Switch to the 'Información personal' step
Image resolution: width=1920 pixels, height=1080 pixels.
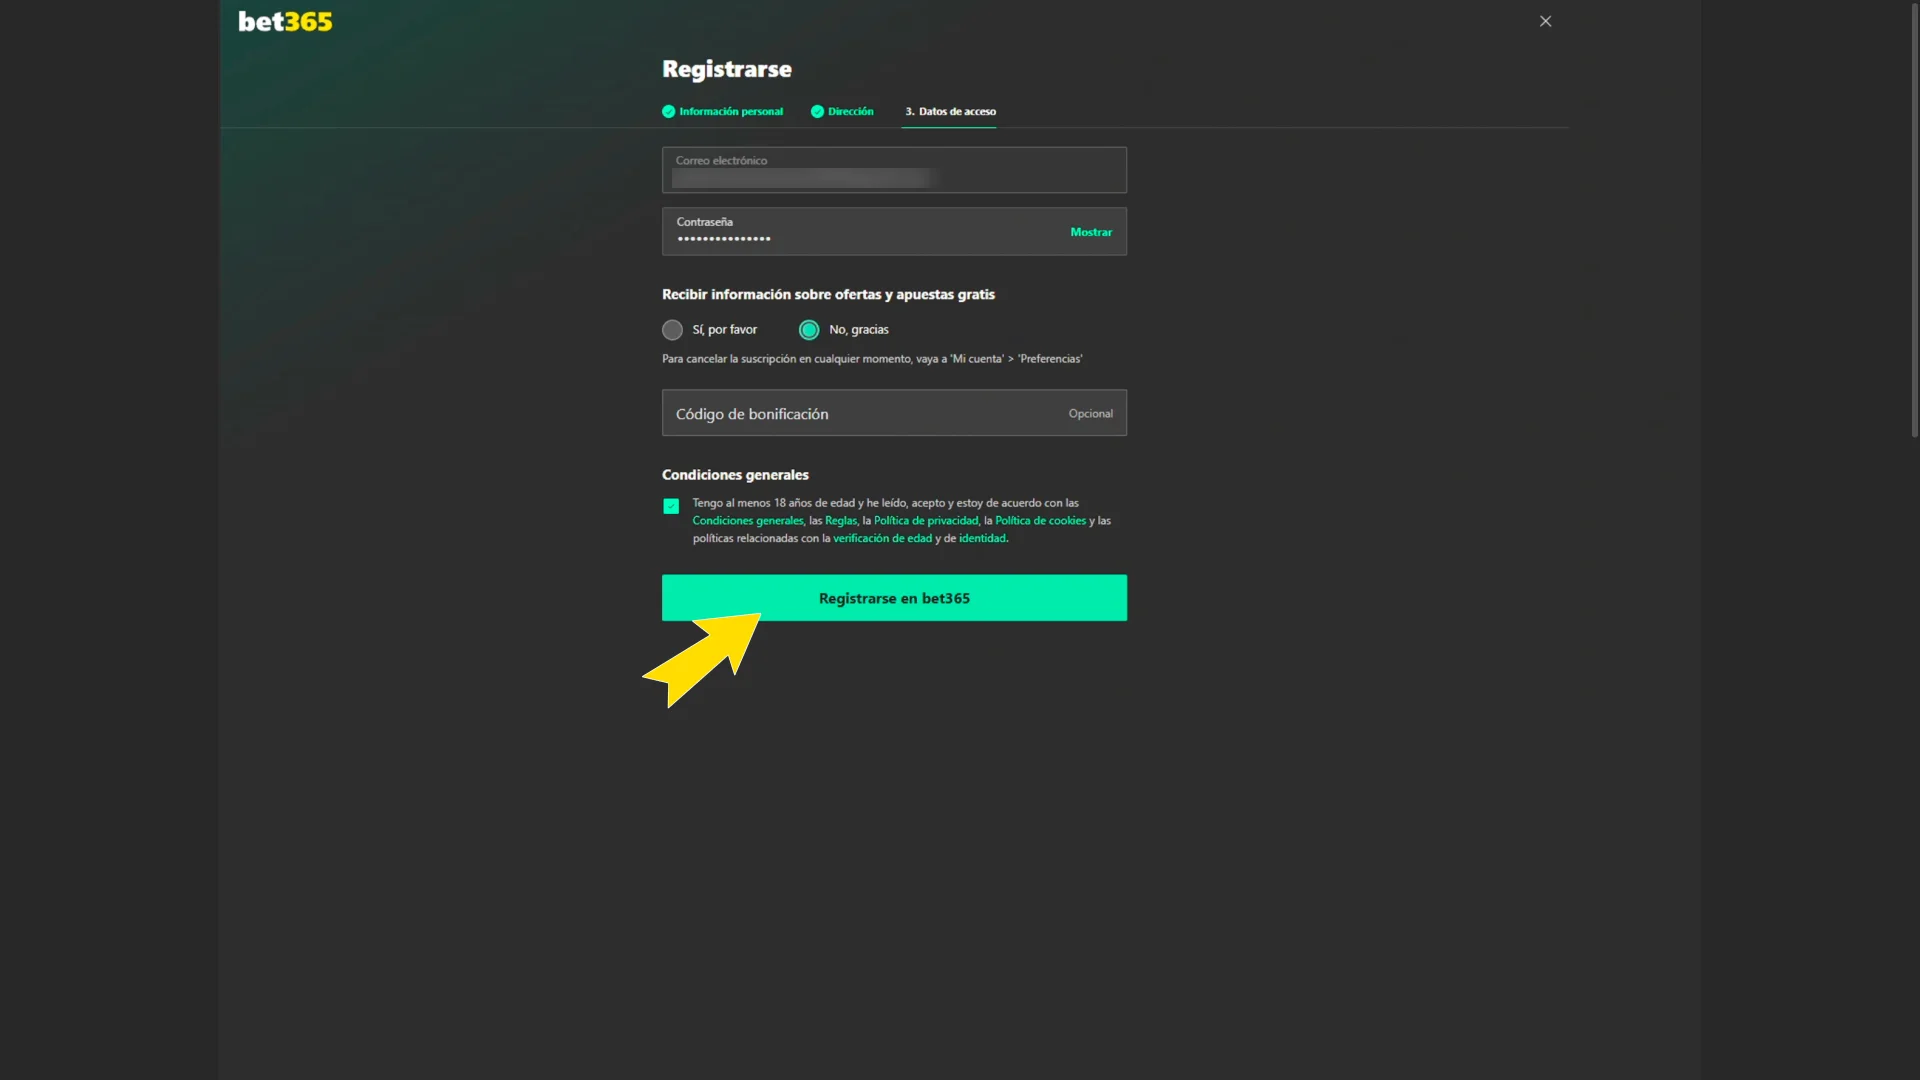pyautogui.click(x=731, y=111)
